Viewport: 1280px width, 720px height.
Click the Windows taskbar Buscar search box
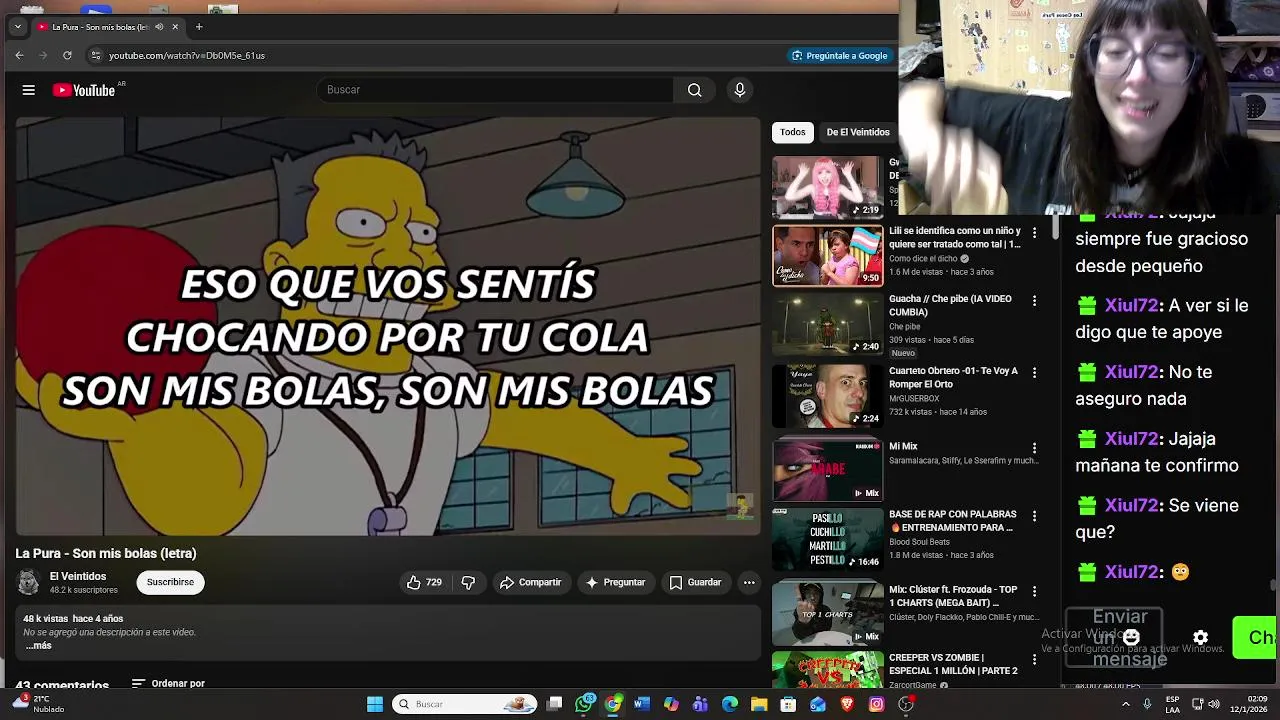point(464,704)
